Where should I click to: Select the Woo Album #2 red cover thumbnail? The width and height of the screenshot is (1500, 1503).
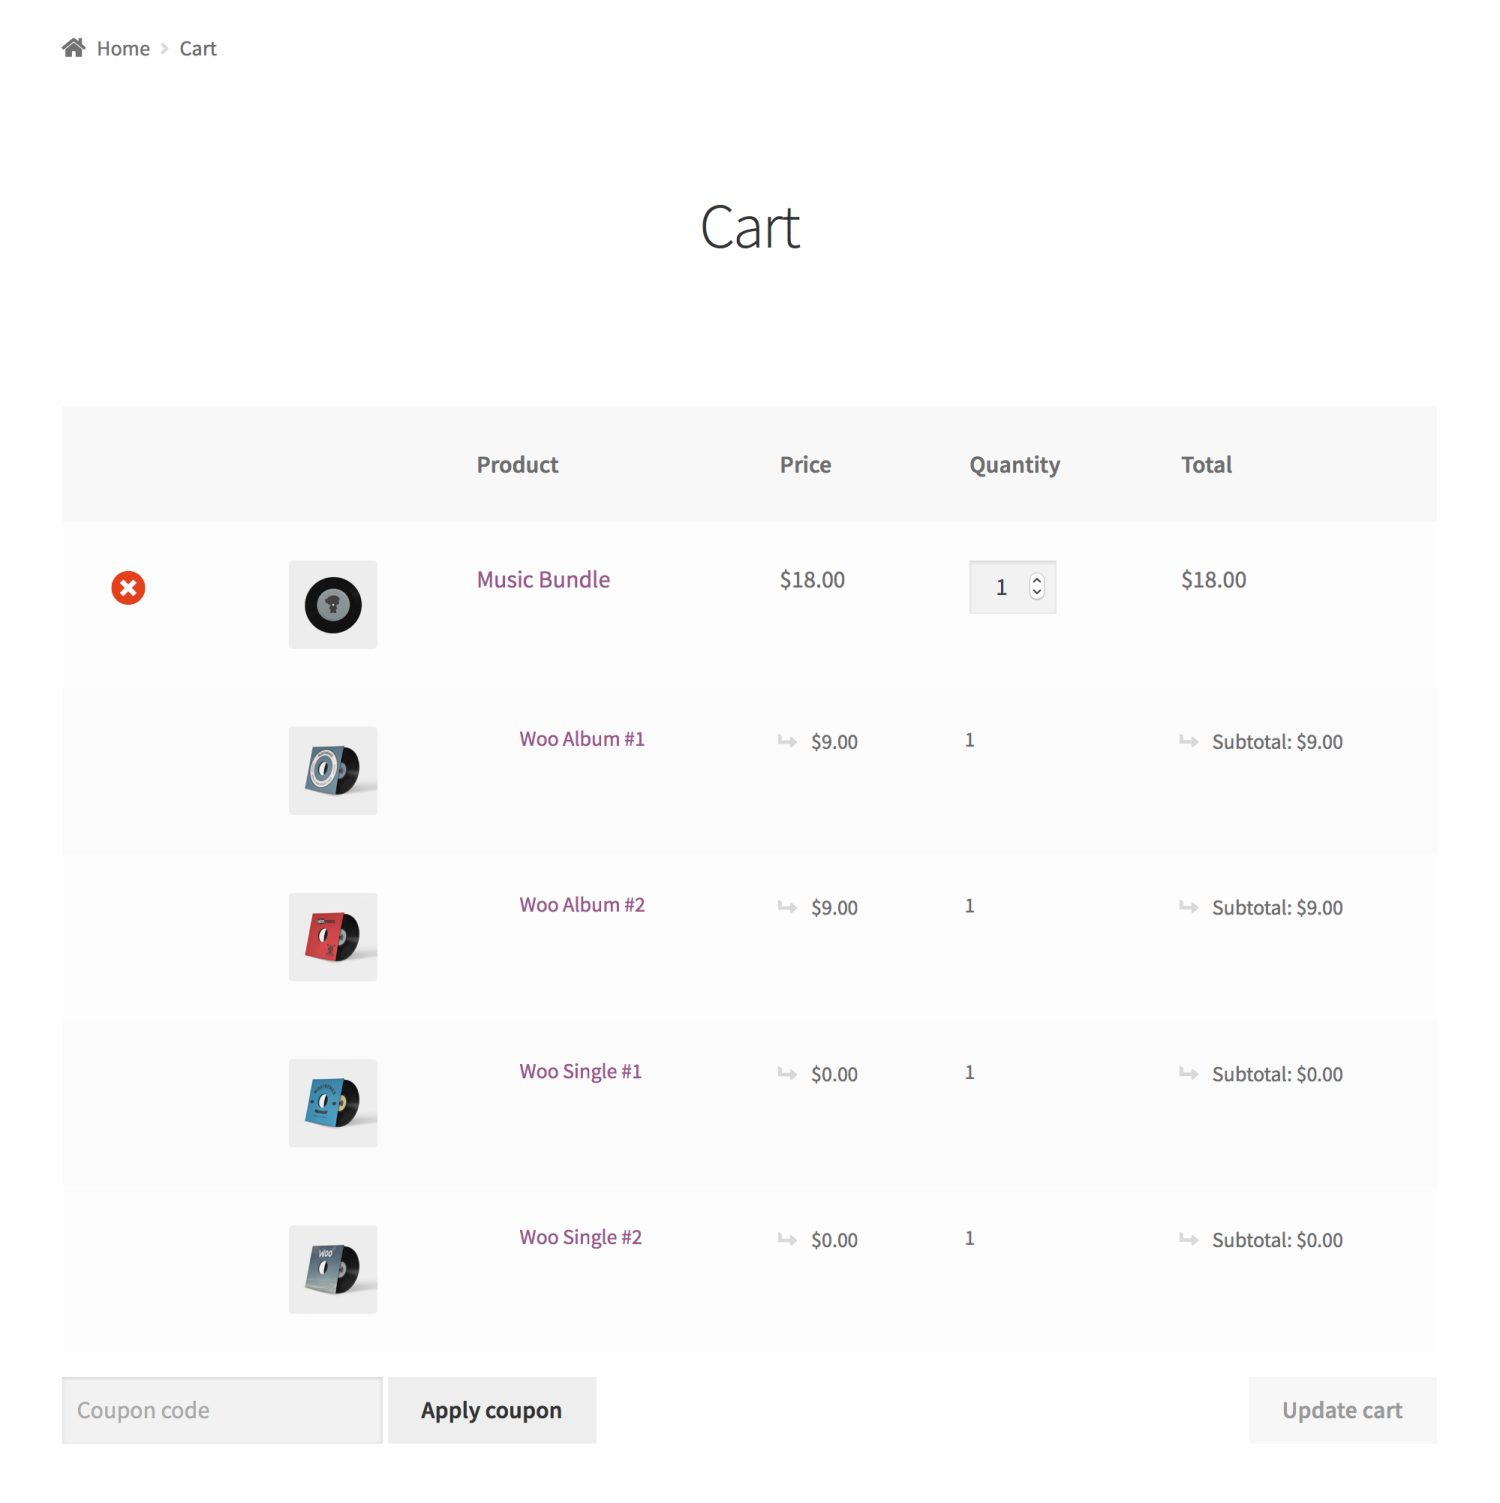(332, 937)
